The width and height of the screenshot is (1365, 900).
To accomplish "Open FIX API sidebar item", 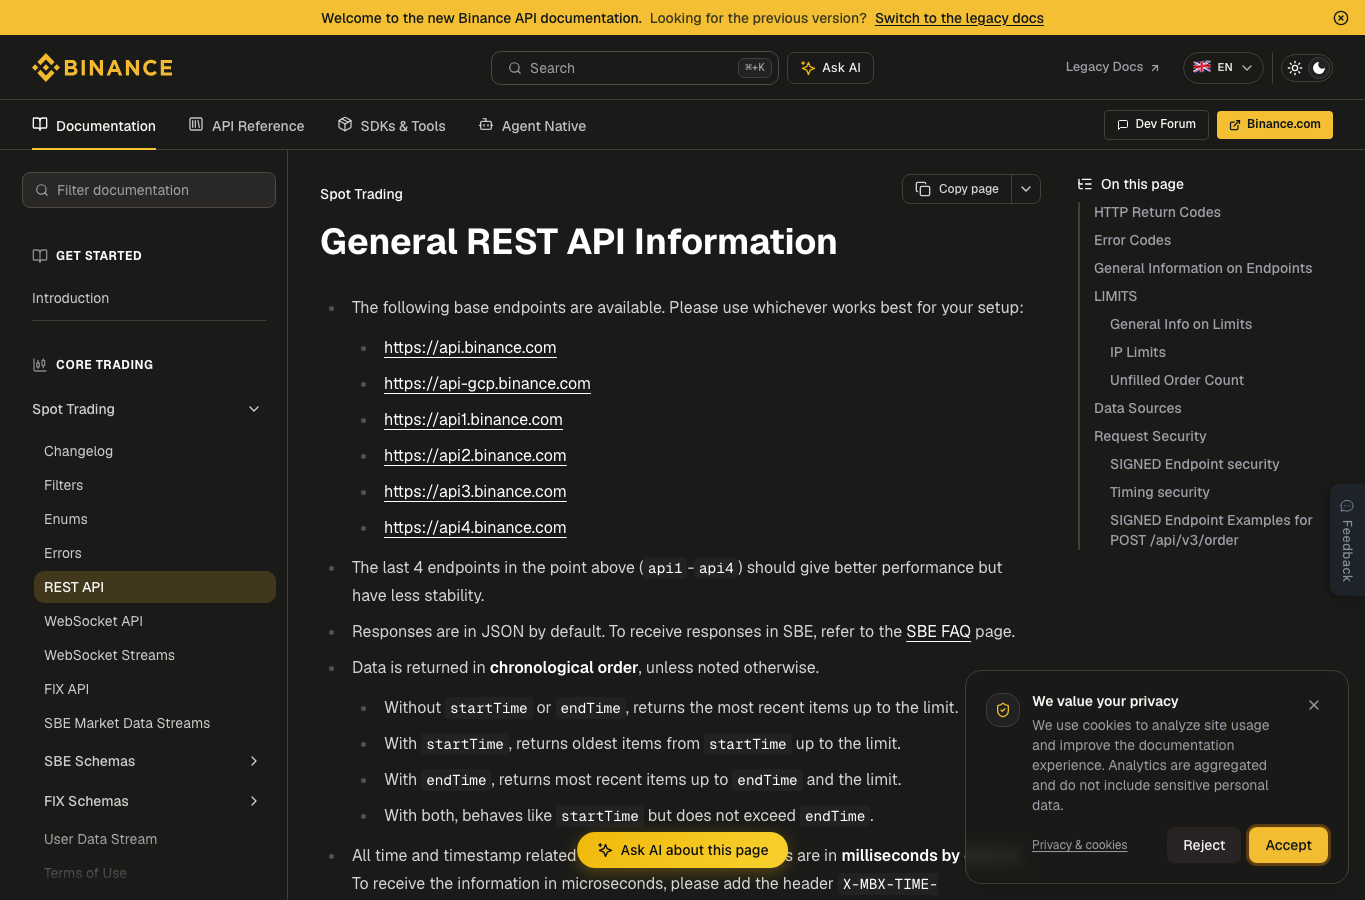I will click(67, 689).
